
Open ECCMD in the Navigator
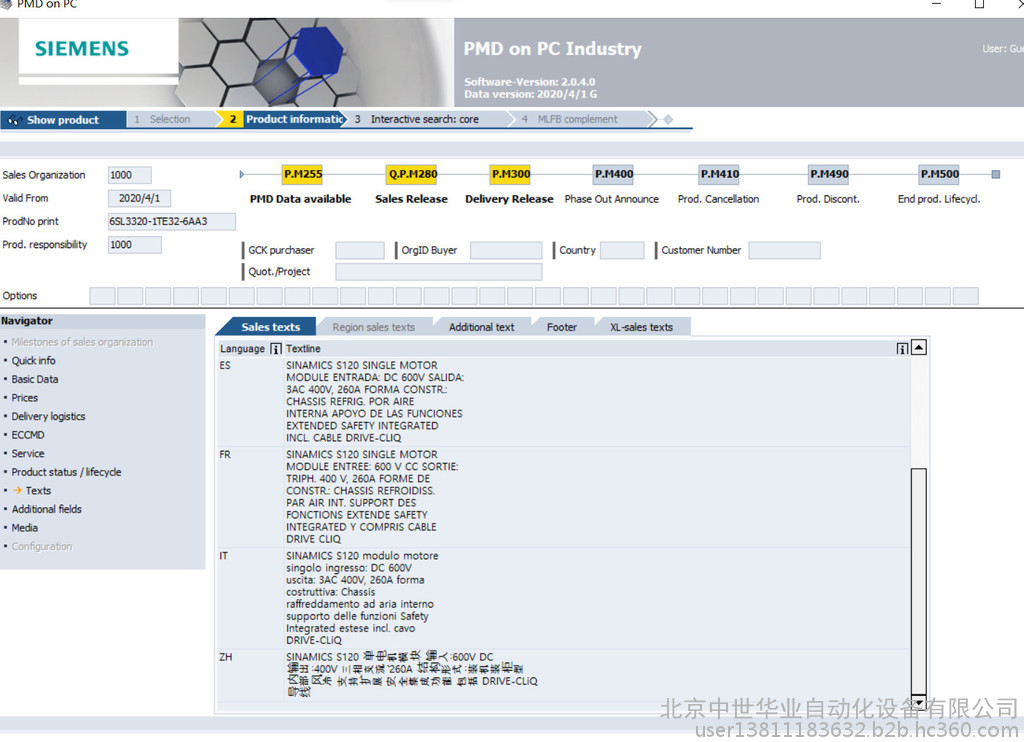point(28,435)
